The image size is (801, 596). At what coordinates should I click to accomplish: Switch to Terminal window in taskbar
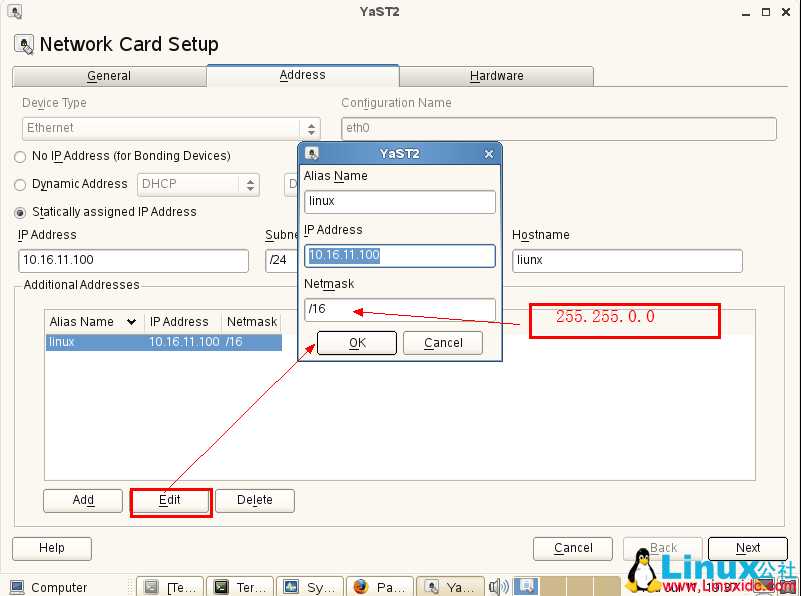[x=240, y=587]
